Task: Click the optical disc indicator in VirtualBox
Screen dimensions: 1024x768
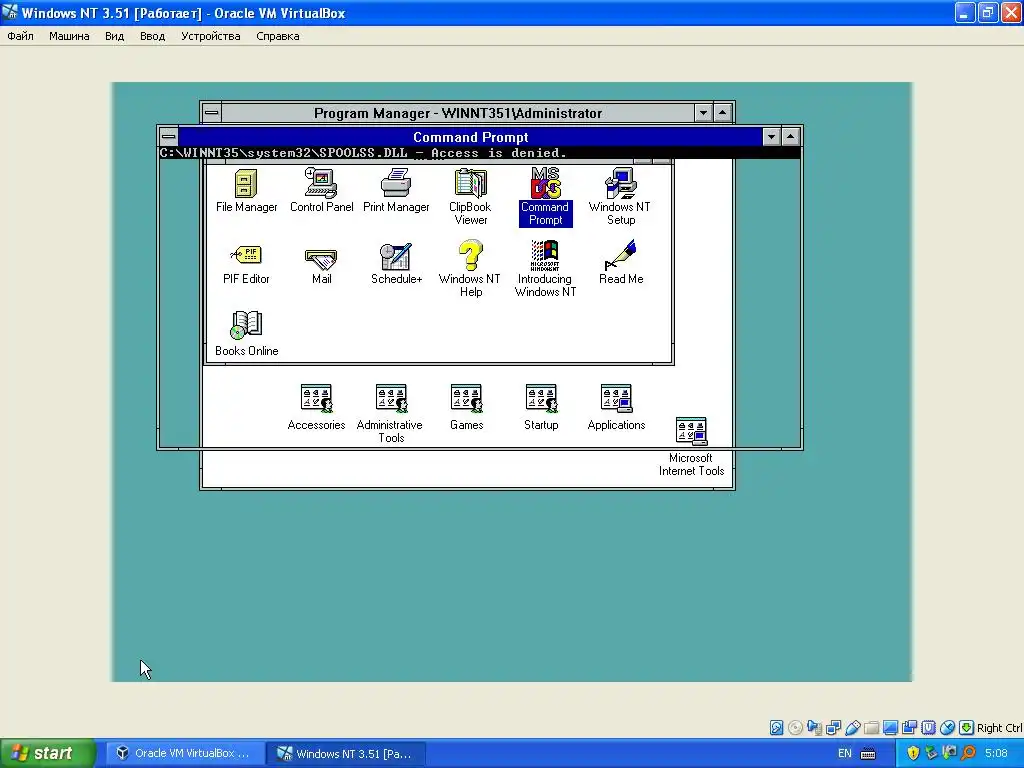Action: (795, 728)
